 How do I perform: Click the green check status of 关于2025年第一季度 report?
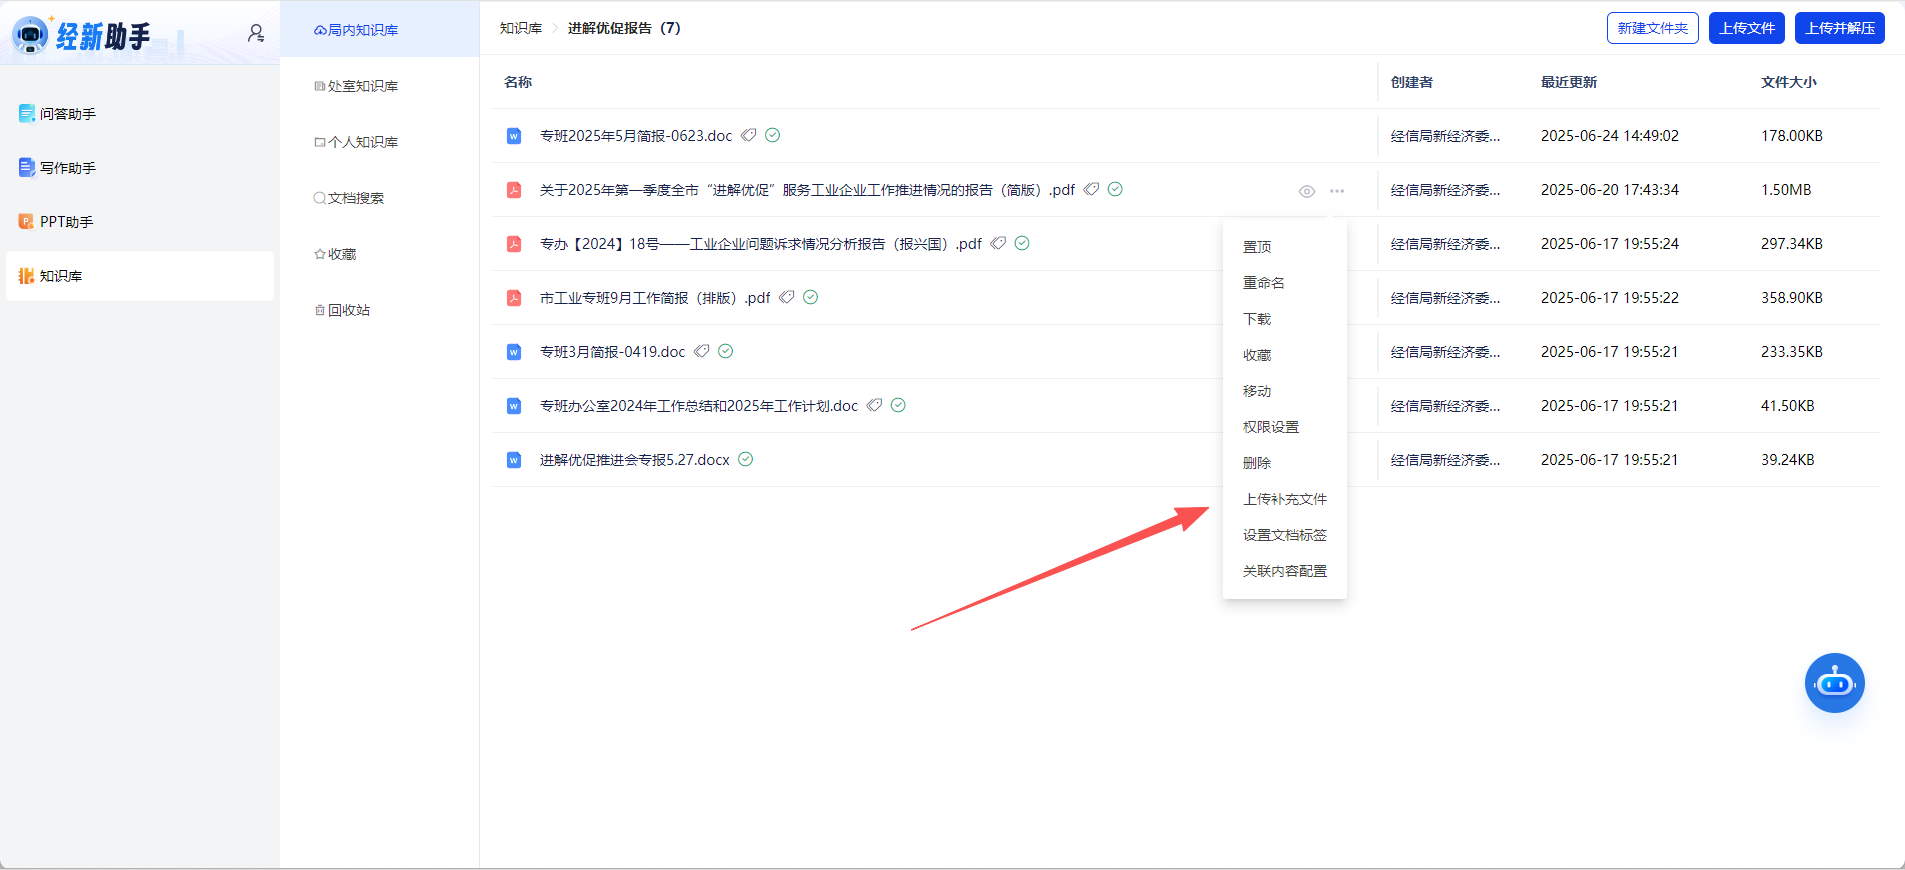(x=1116, y=189)
